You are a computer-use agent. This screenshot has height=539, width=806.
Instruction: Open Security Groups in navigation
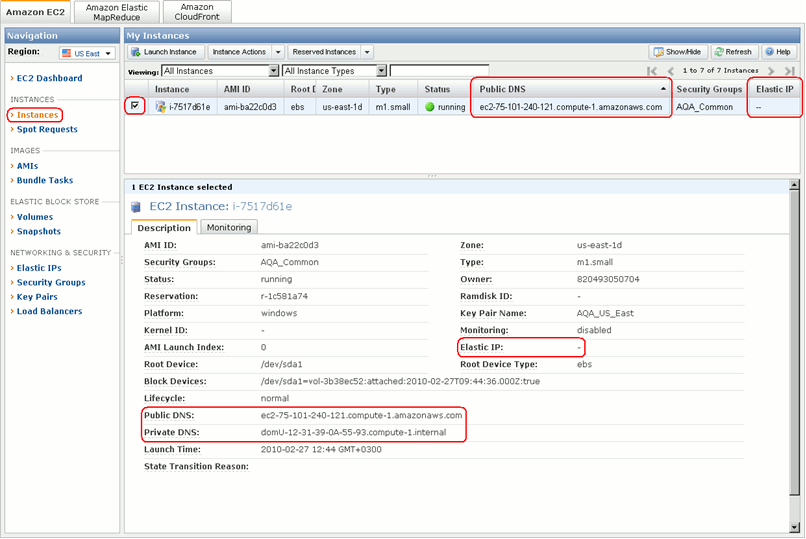pyautogui.click(x=51, y=282)
